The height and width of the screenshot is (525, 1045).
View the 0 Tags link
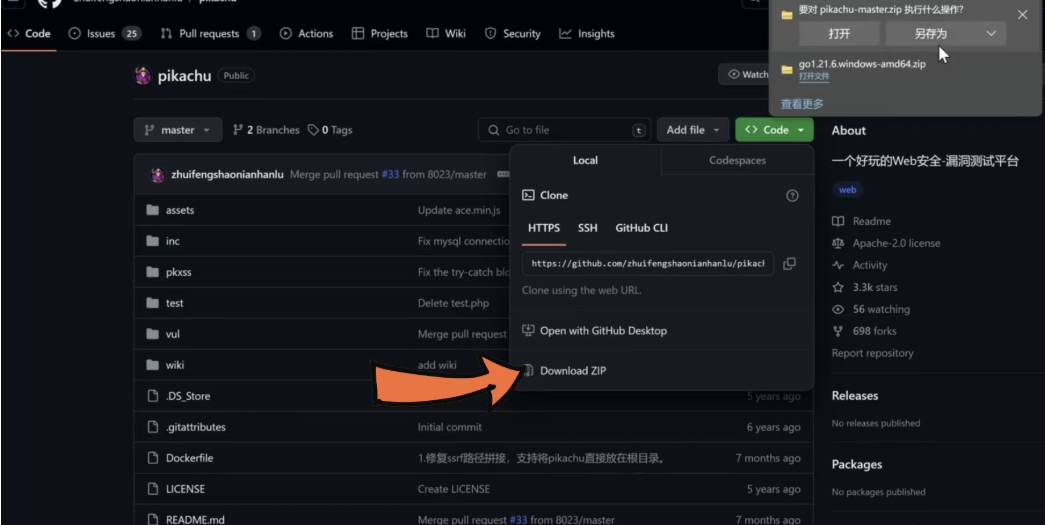[330, 130]
